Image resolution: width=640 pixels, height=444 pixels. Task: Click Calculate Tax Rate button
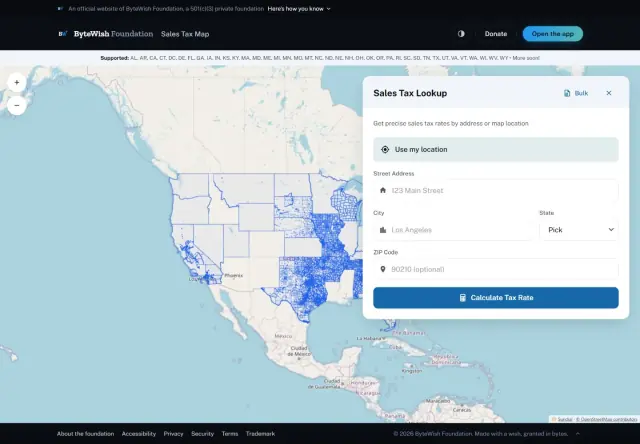tap(496, 297)
